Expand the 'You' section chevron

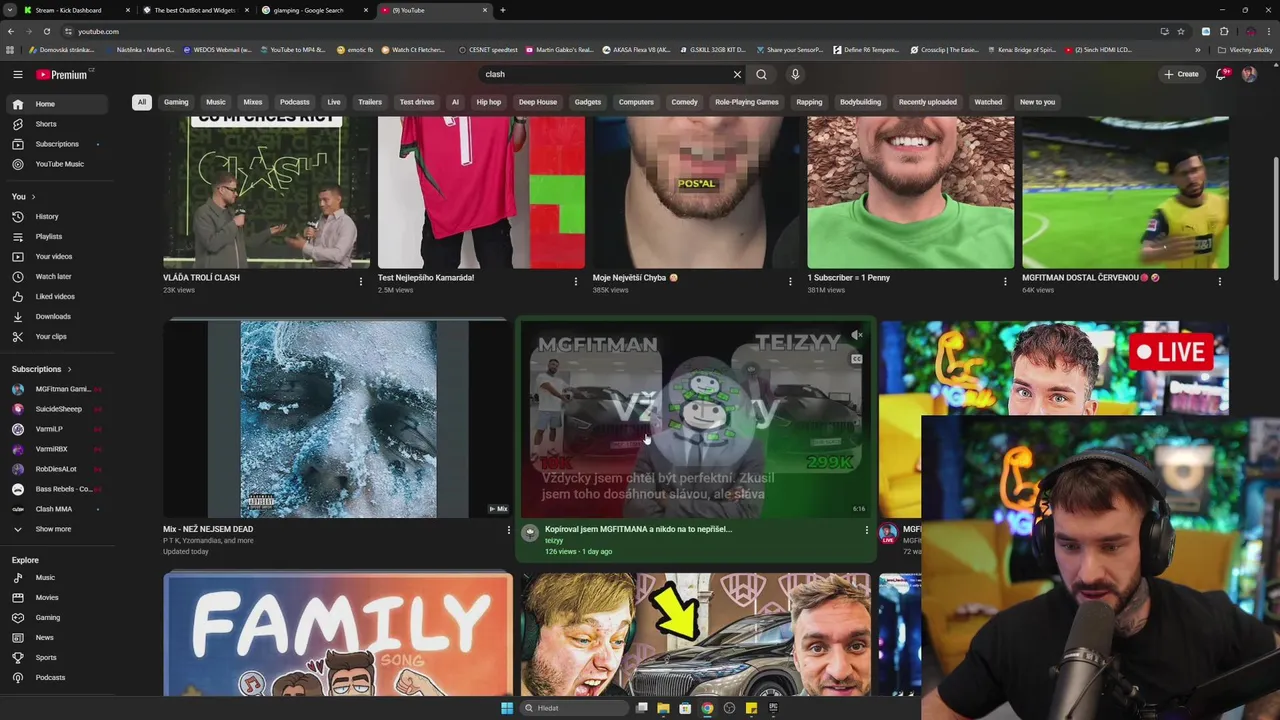click(x=33, y=197)
